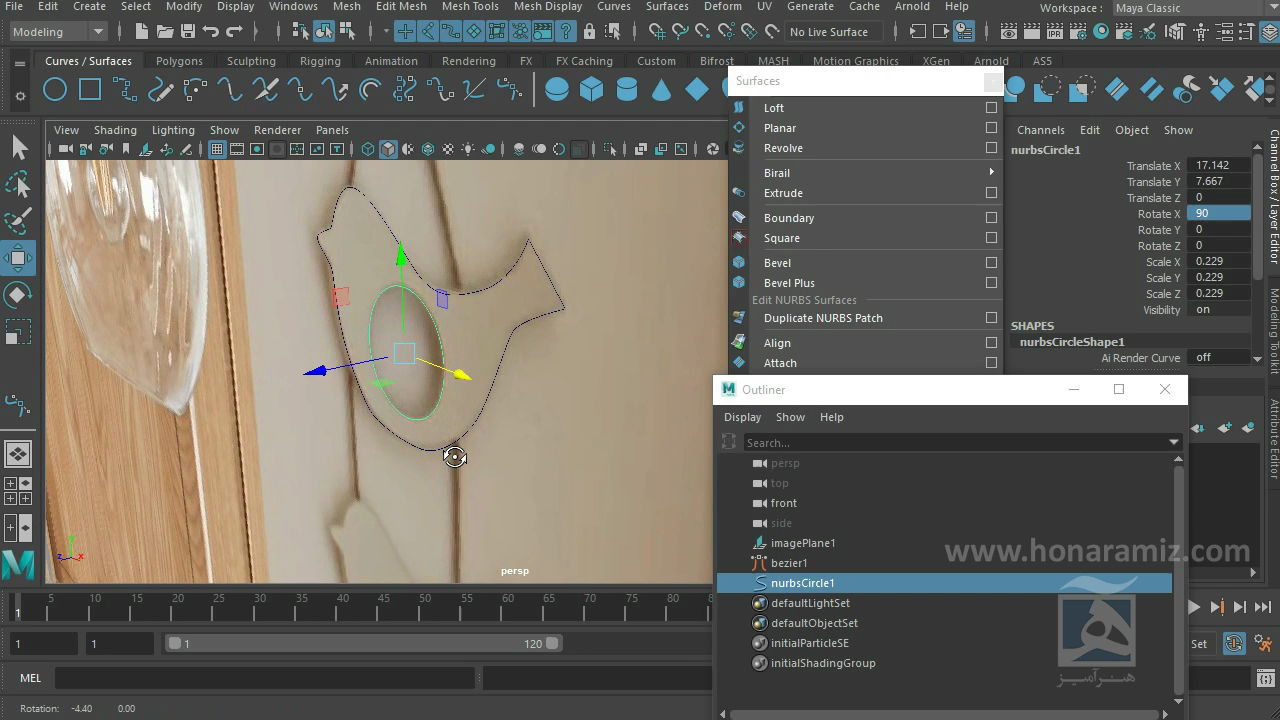Click the Redo arrow icon

coord(233,31)
